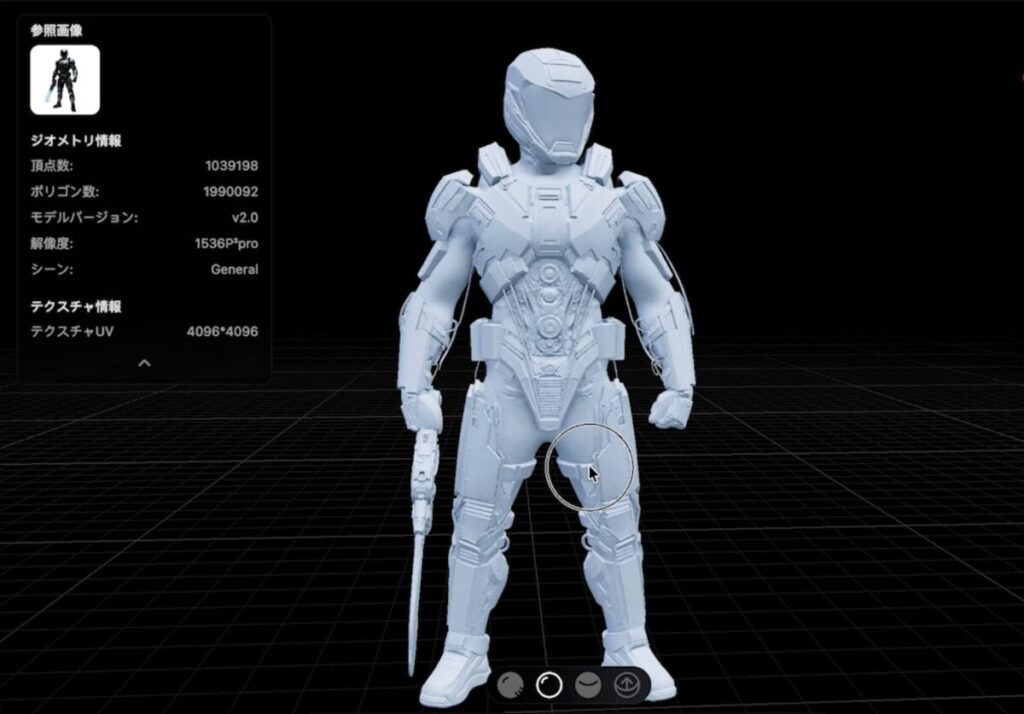Select the vertex count value 1039198

[232, 166]
